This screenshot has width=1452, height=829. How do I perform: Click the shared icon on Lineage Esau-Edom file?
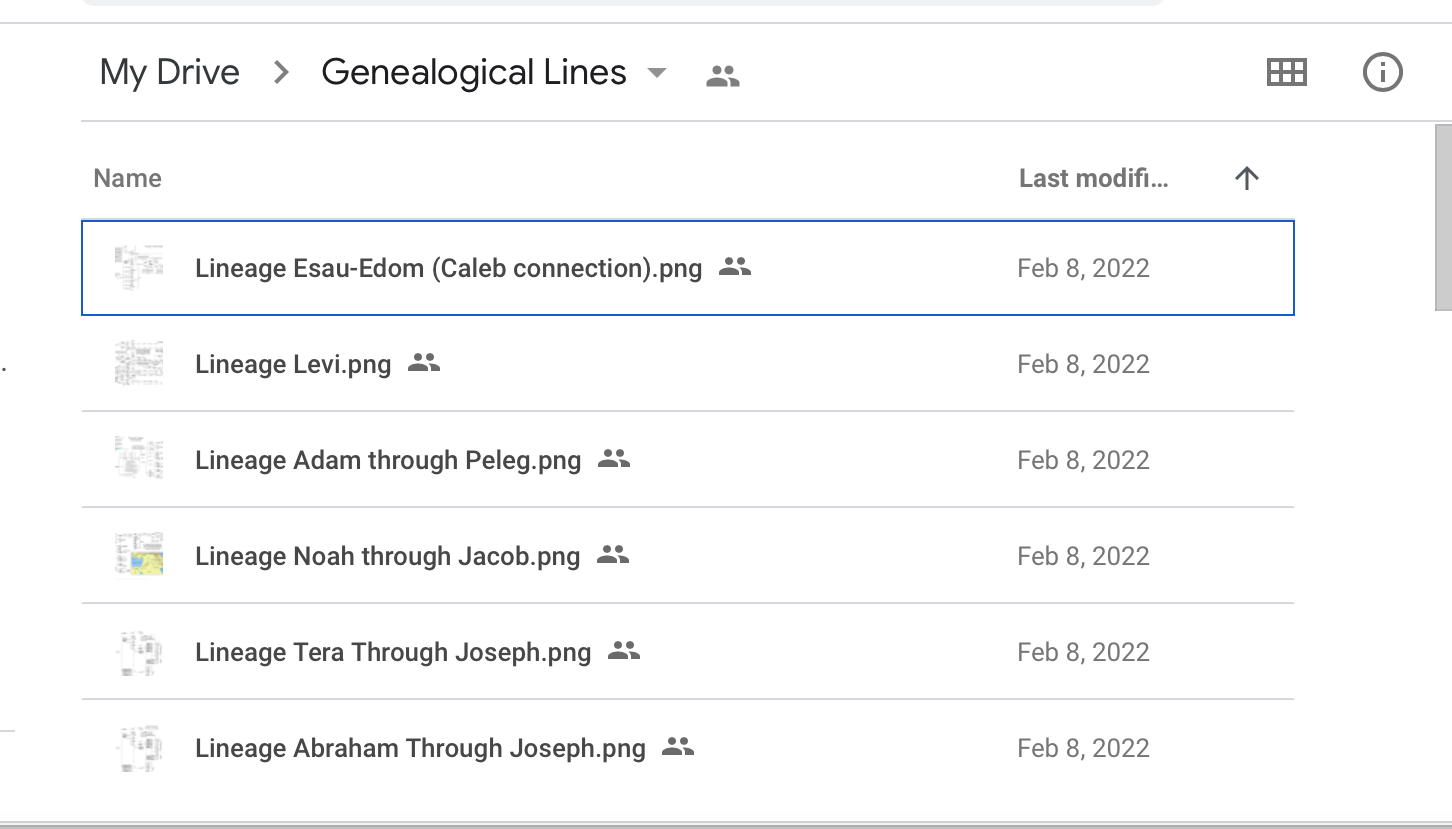point(735,266)
